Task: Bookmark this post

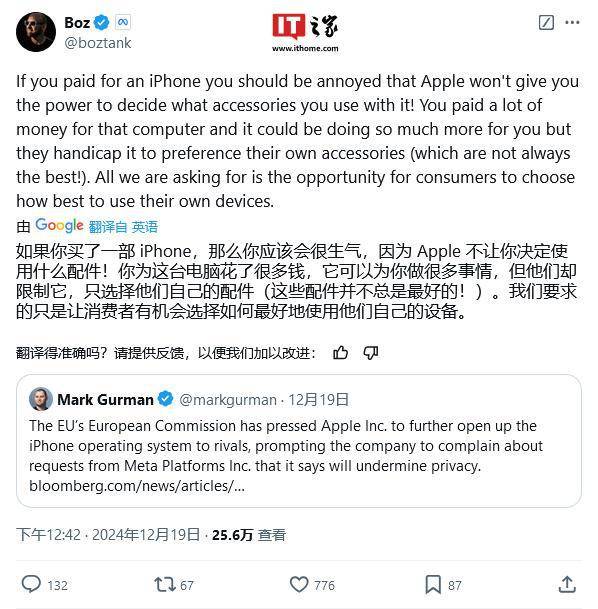Action: 433,585
